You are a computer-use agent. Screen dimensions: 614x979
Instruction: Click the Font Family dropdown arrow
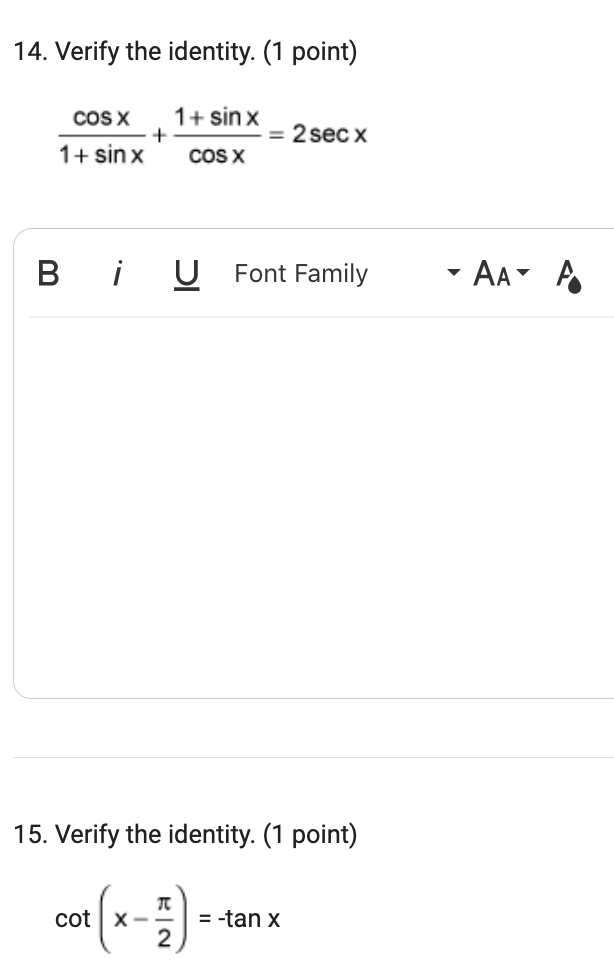[452, 273]
